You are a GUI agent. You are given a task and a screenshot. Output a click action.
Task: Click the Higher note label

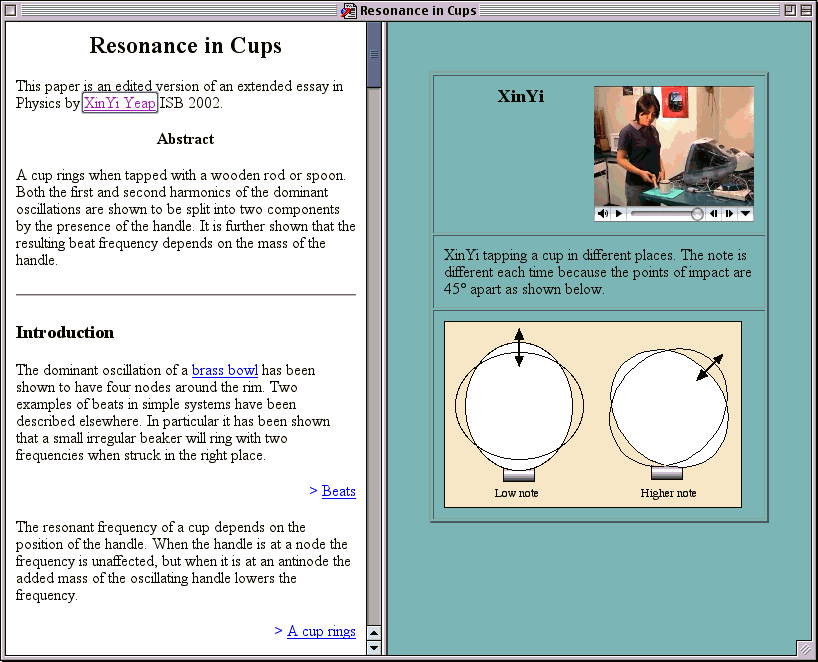(668, 493)
